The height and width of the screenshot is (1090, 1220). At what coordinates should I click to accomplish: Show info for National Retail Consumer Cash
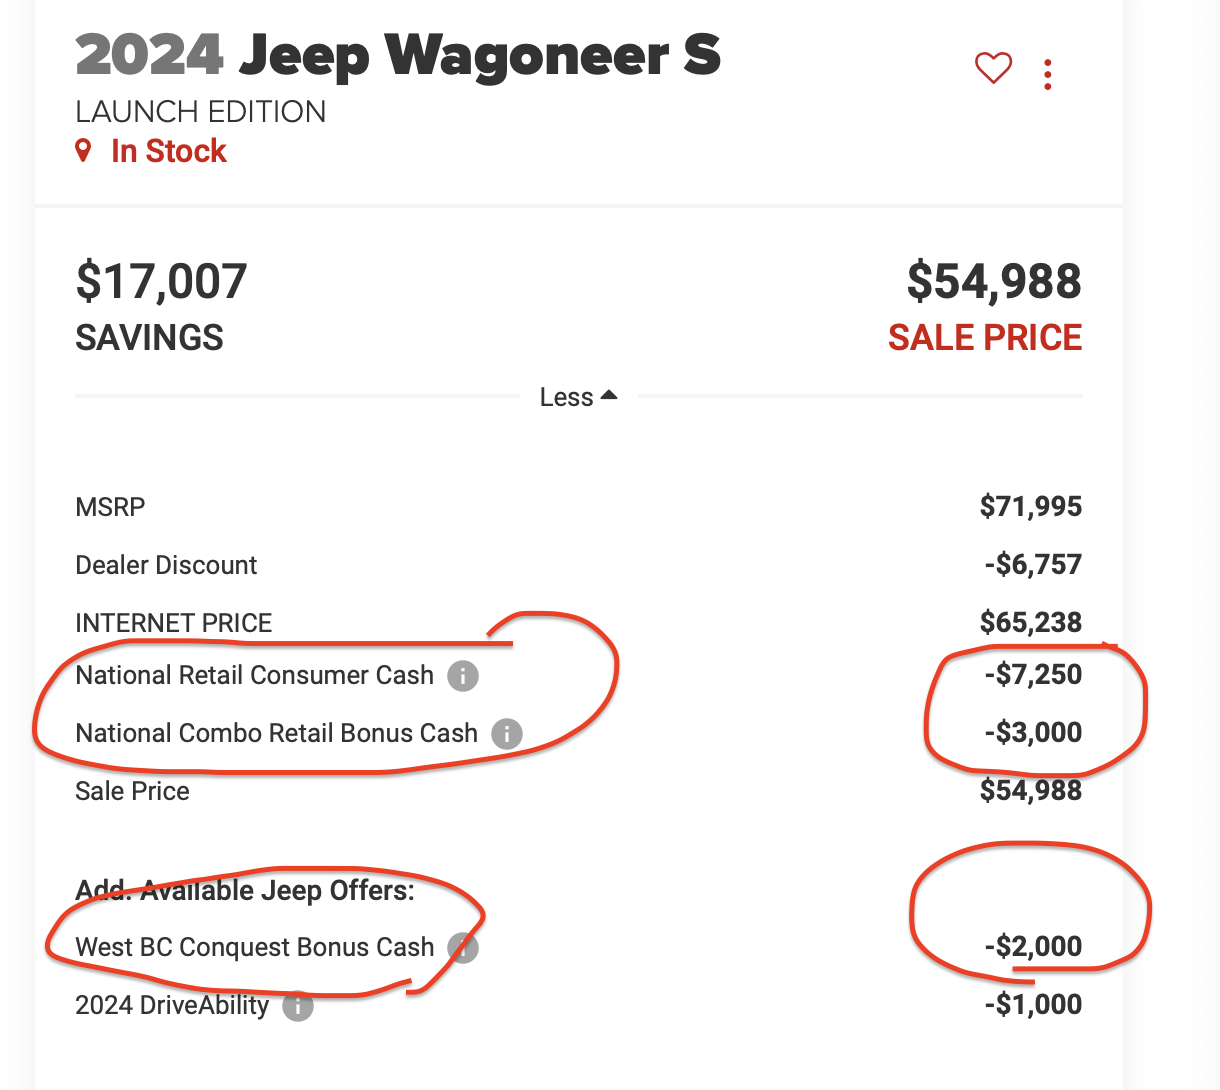462,676
